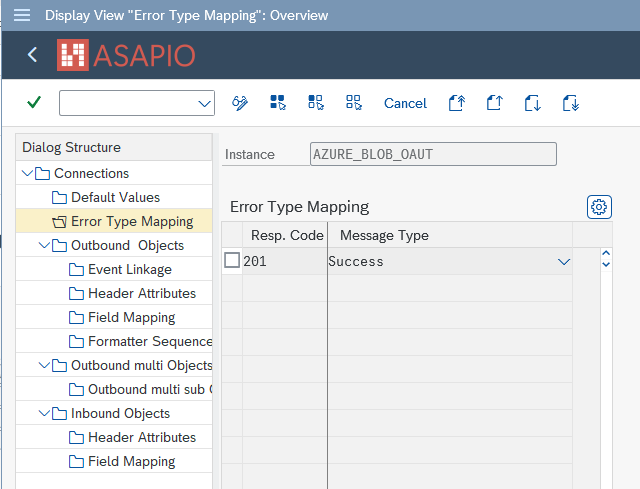Check the row selector for code 201
The image size is (640, 489).
click(x=232, y=260)
